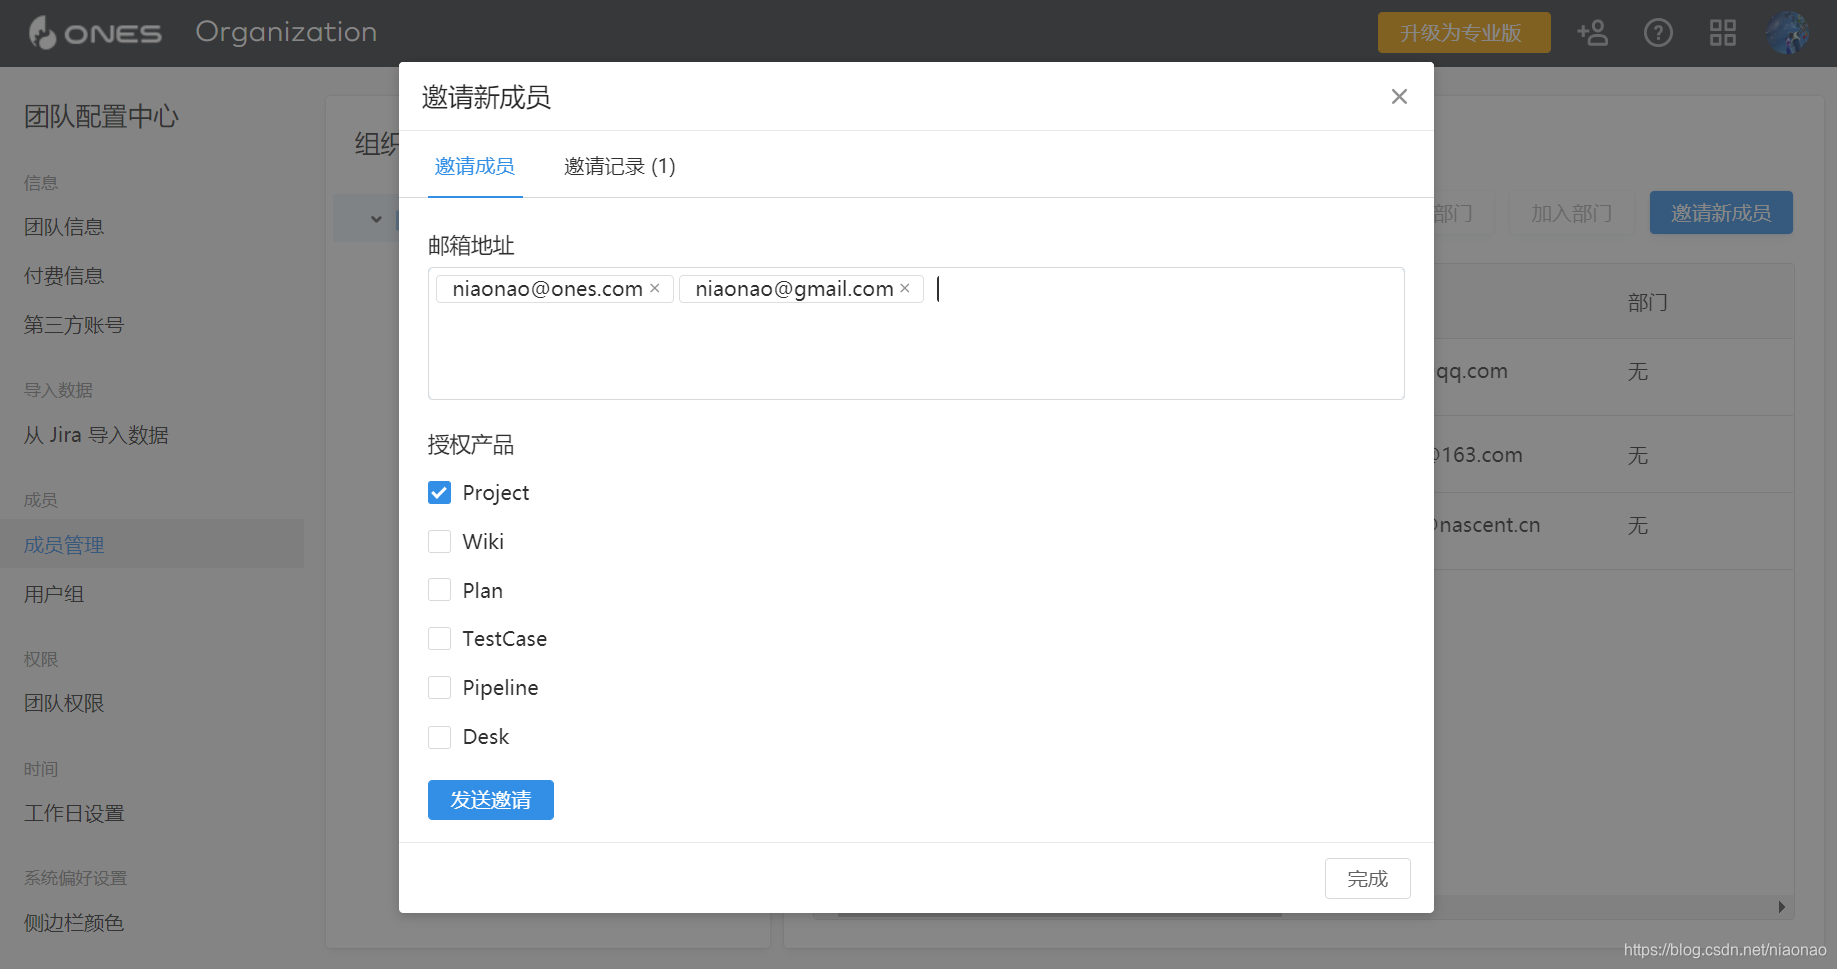Viewport: 1837px width, 969px height.
Task: Click the 发送邀请 button
Action: click(x=491, y=800)
